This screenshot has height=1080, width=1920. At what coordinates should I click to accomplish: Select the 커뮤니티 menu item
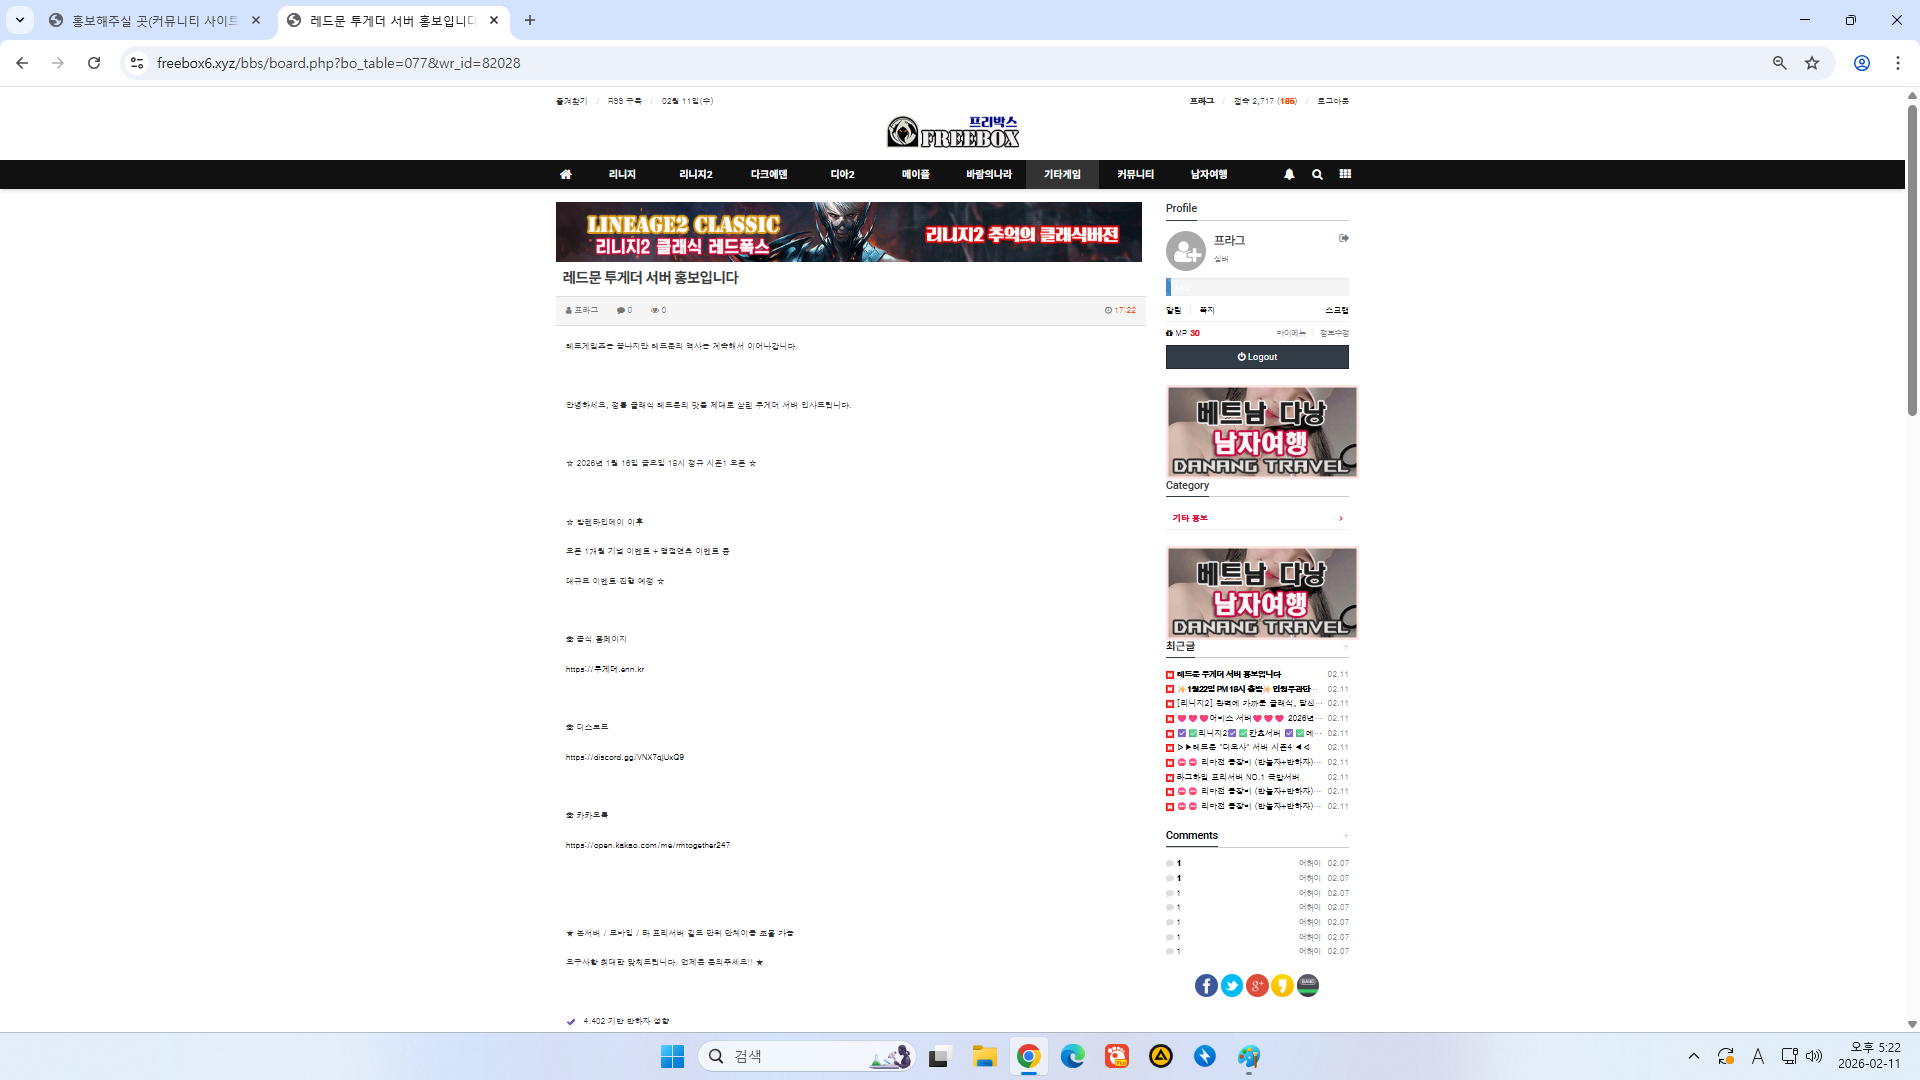point(1135,174)
